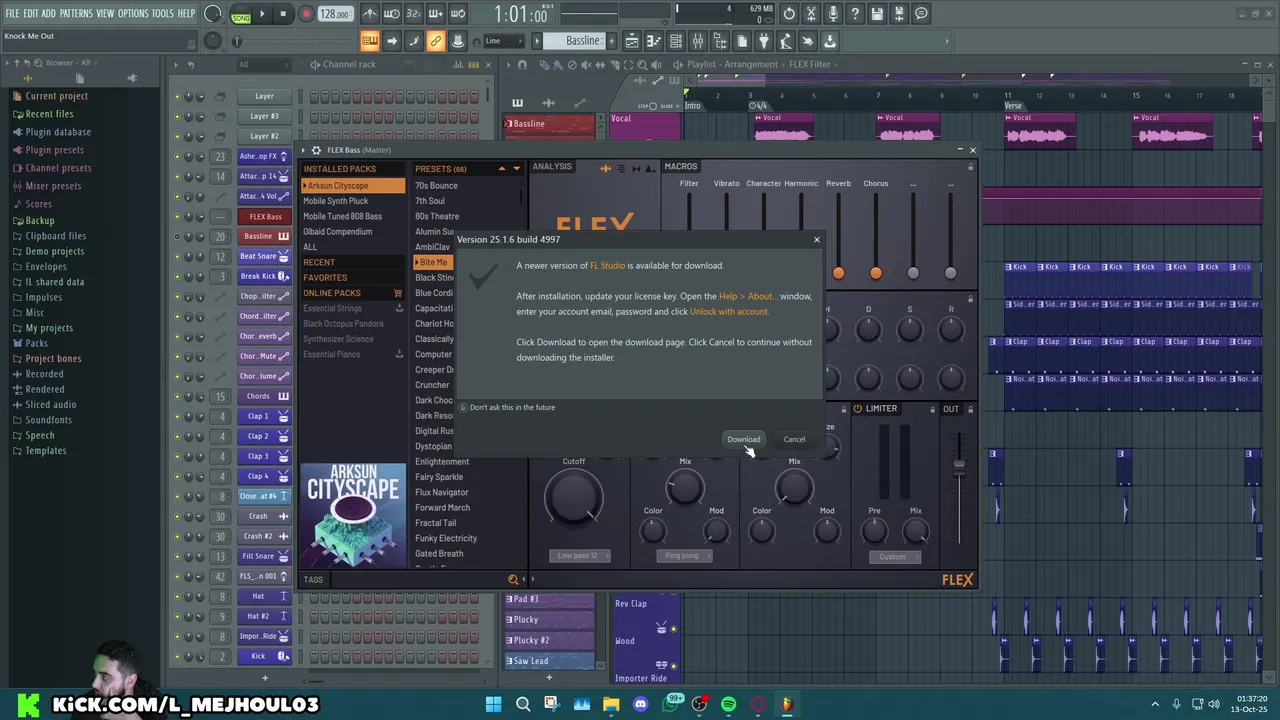Viewport: 1280px width, 720px height.
Task: Choose the Fairy Sparkle preset
Action: click(439, 477)
